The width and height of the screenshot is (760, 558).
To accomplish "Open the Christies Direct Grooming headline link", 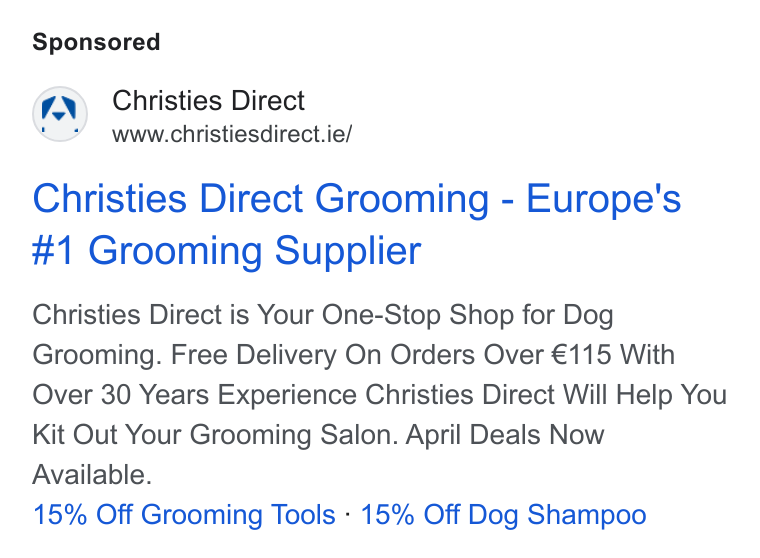I will pyautogui.click(x=357, y=224).
